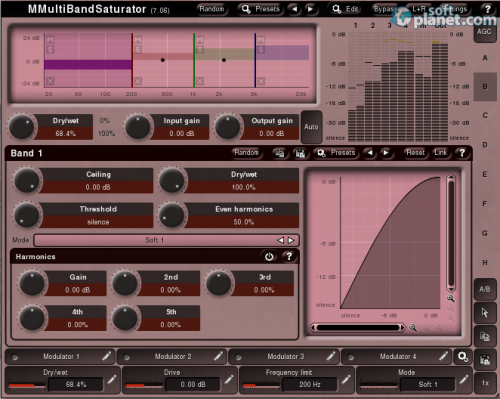The height and width of the screenshot is (399, 500).
Task: Solo band 4 with the S button
Action: coord(261,50)
